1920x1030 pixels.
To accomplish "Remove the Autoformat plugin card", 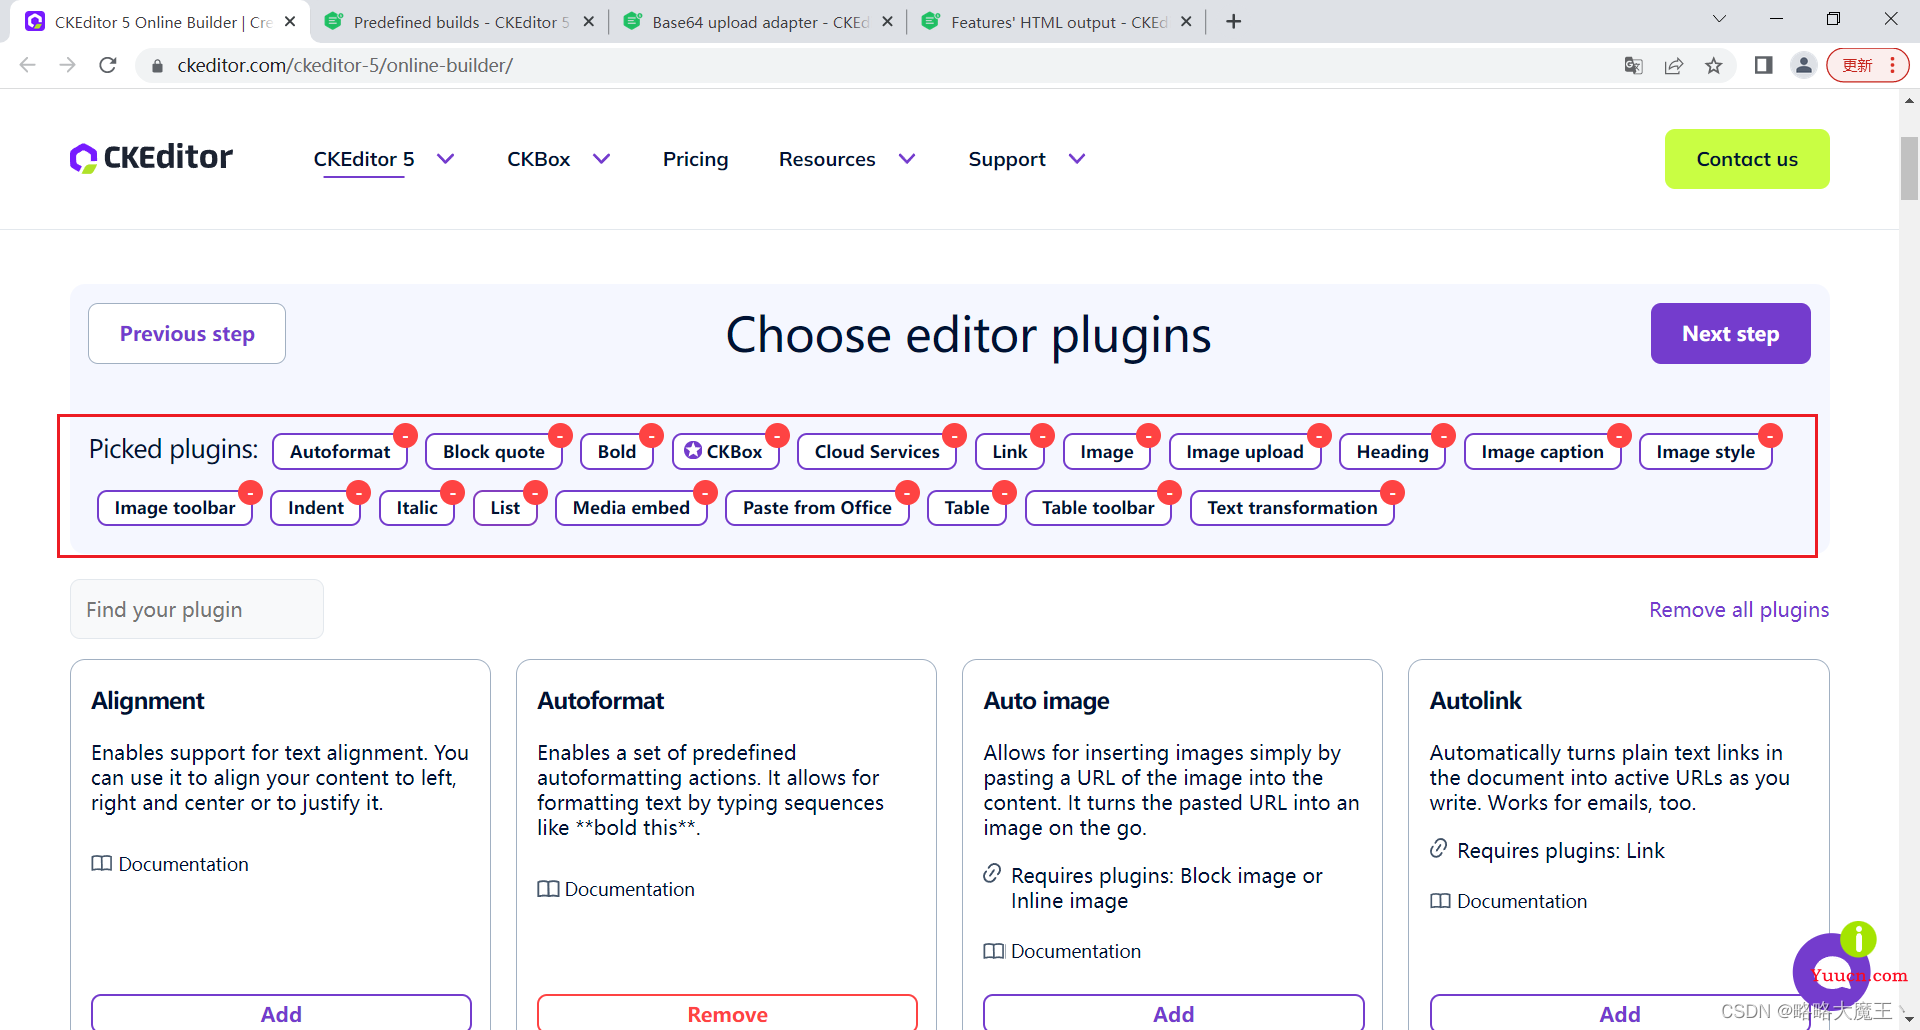I will point(727,1013).
